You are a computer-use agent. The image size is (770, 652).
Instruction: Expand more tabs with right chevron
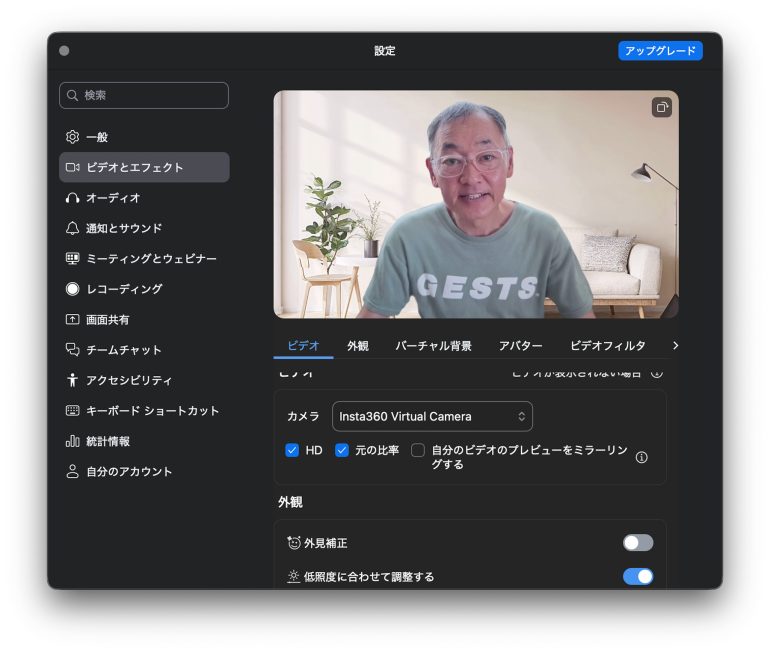675,345
